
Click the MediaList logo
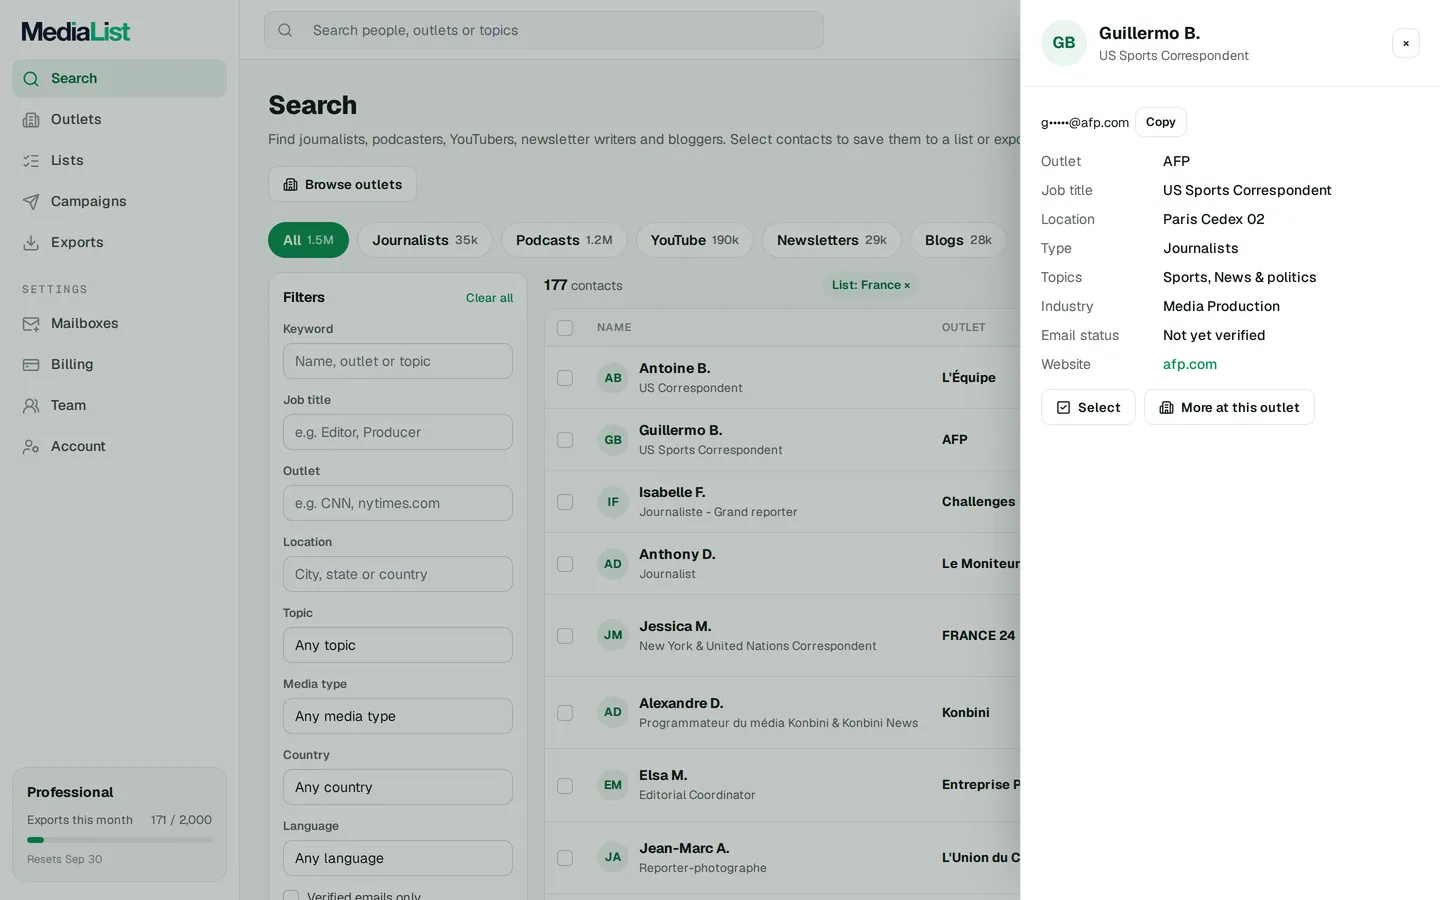click(76, 31)
